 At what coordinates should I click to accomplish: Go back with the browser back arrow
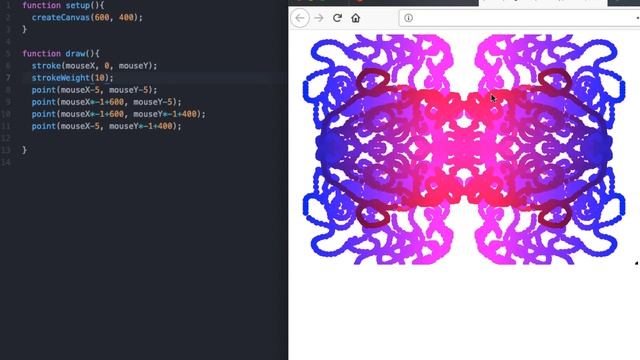point(300,18)
